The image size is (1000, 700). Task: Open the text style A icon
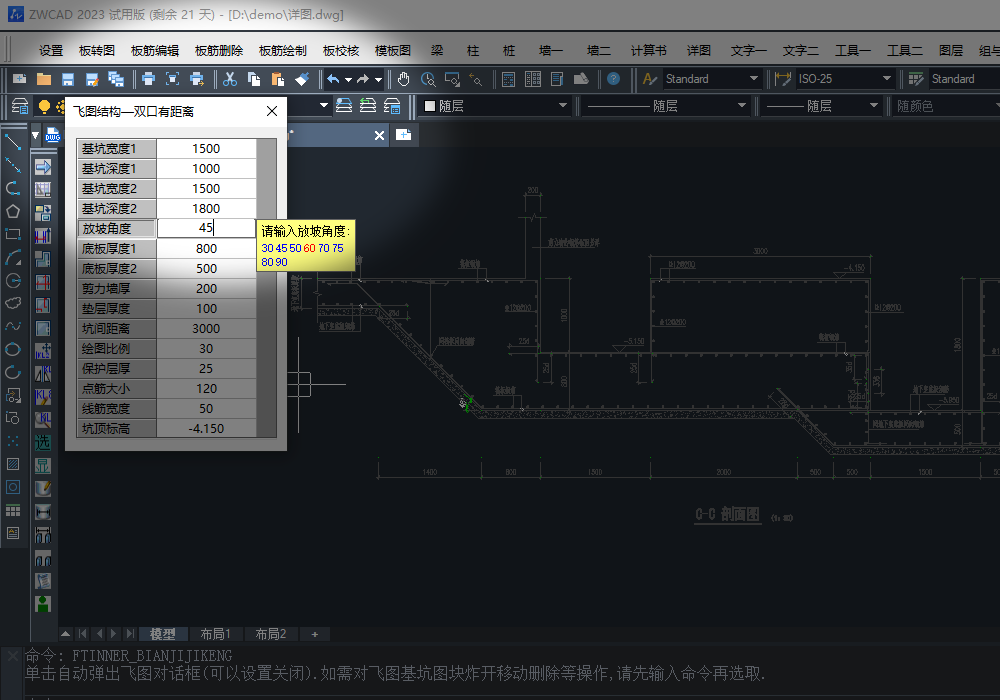[650, 79]
